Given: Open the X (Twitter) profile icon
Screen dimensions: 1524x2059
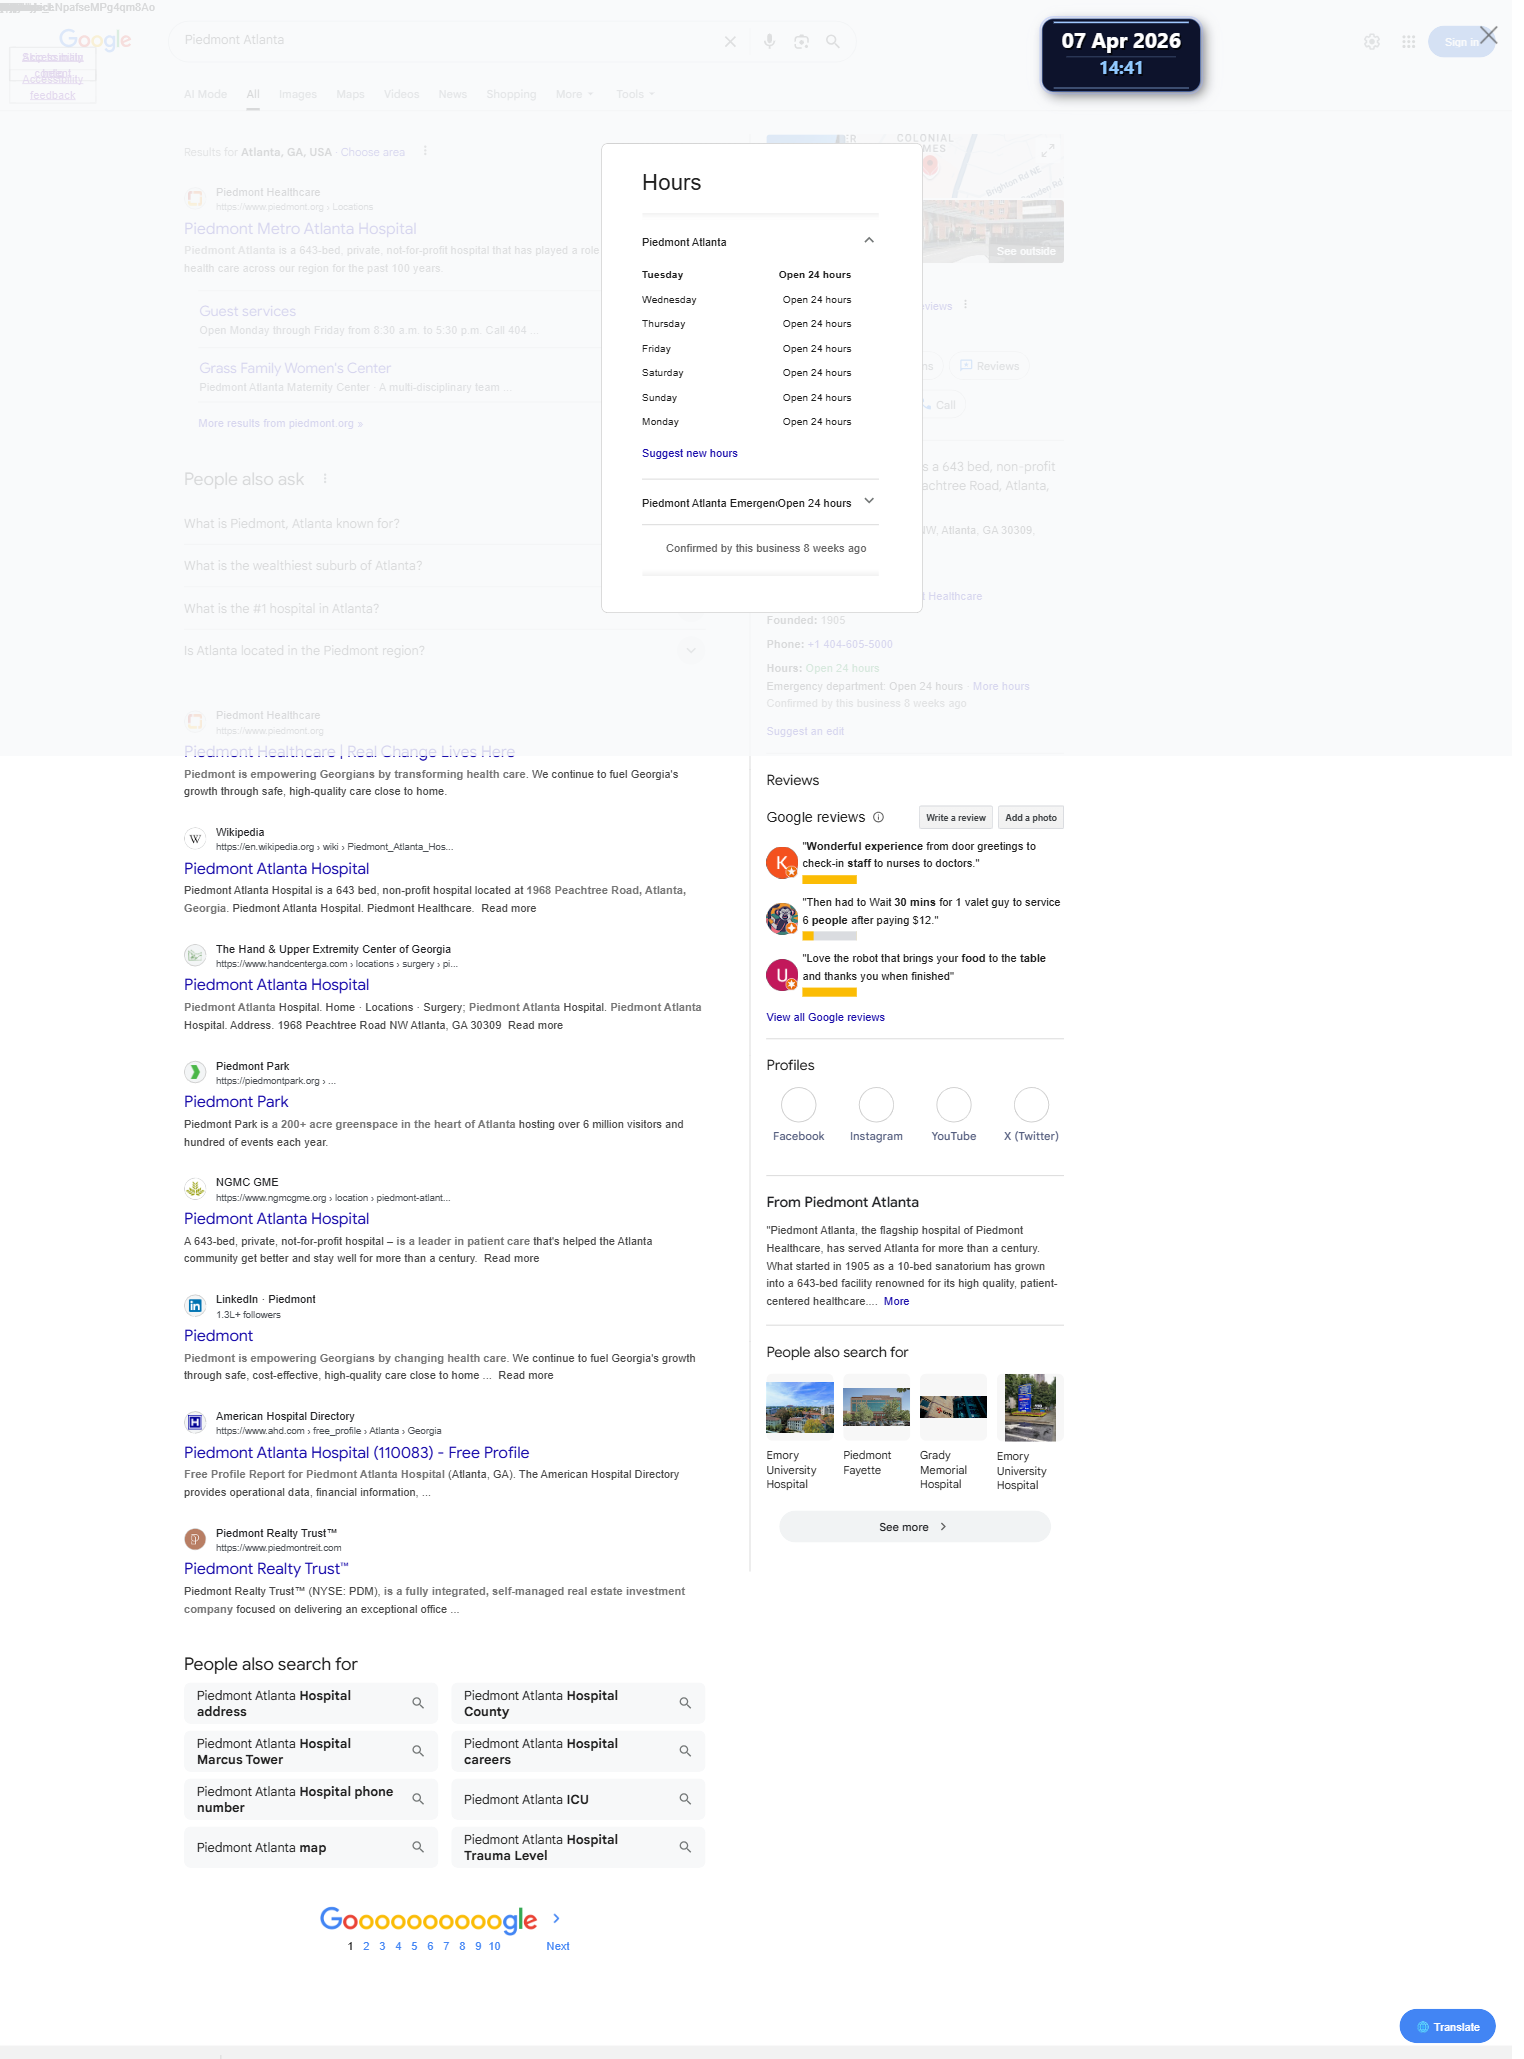Looking at the screenshot, I should pyautogui.click(x=1031, y=1105).
